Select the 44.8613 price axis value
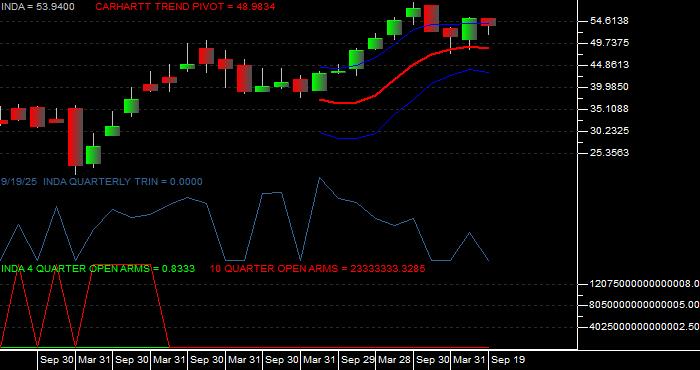The image size is (700, 370). coord(610,65)
